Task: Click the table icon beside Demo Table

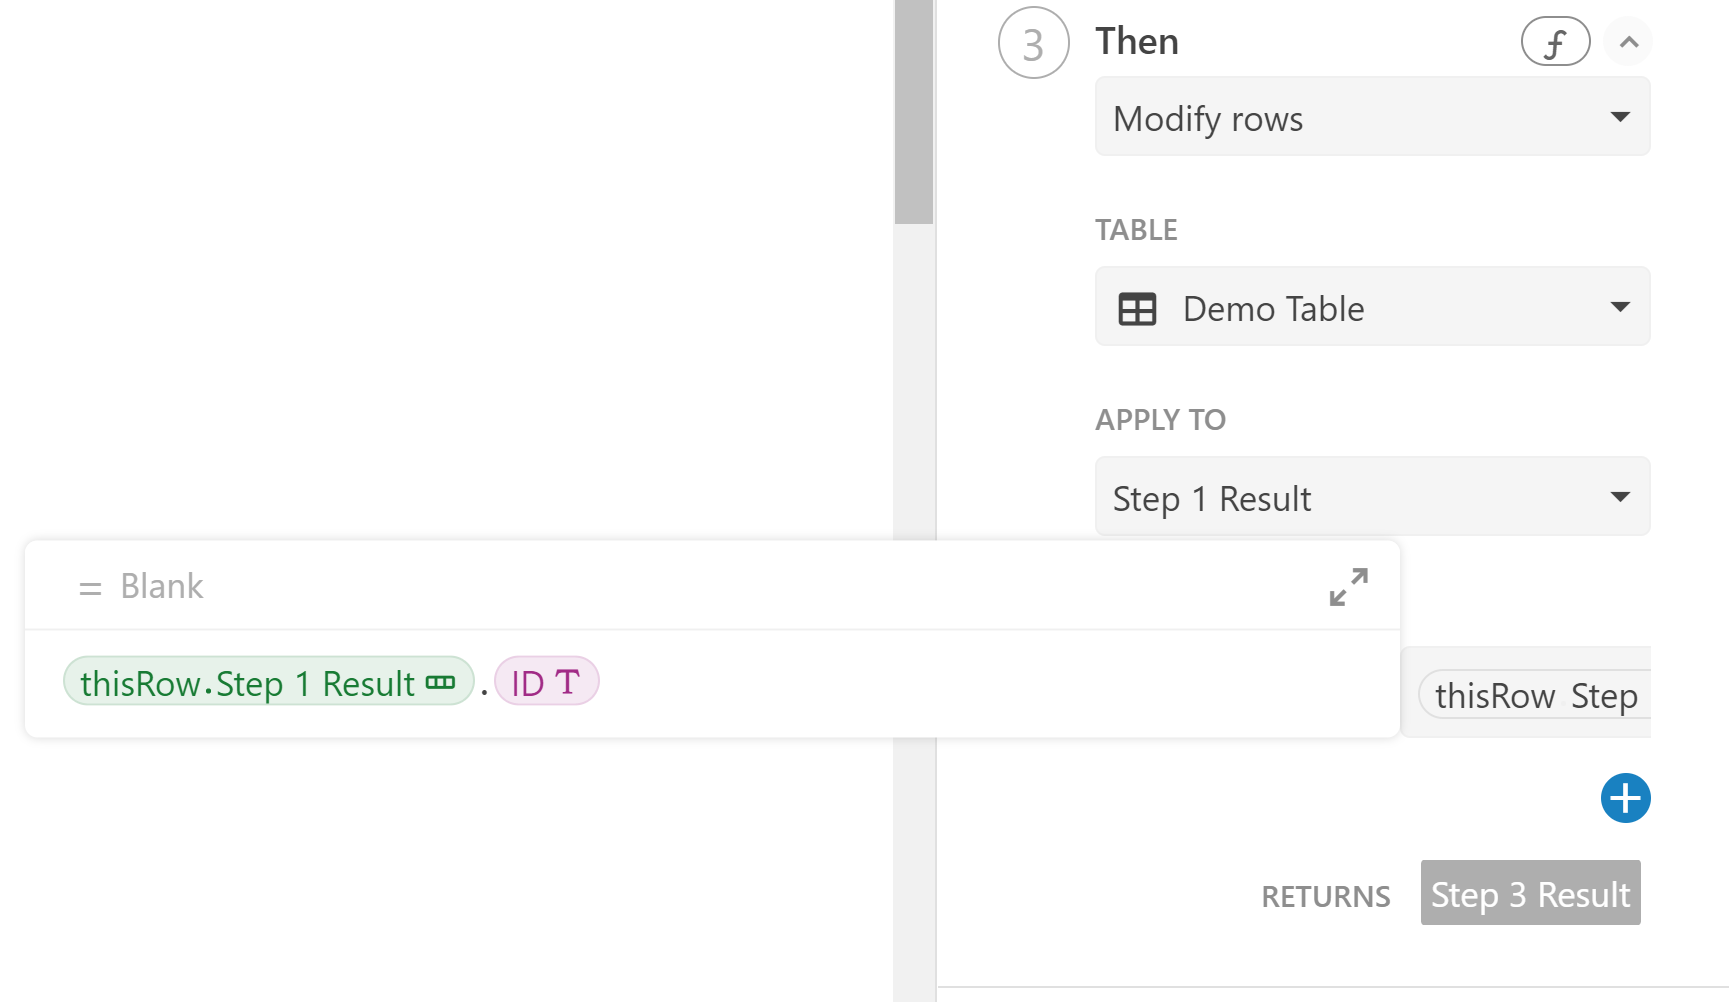Action: pos(1138,308)
